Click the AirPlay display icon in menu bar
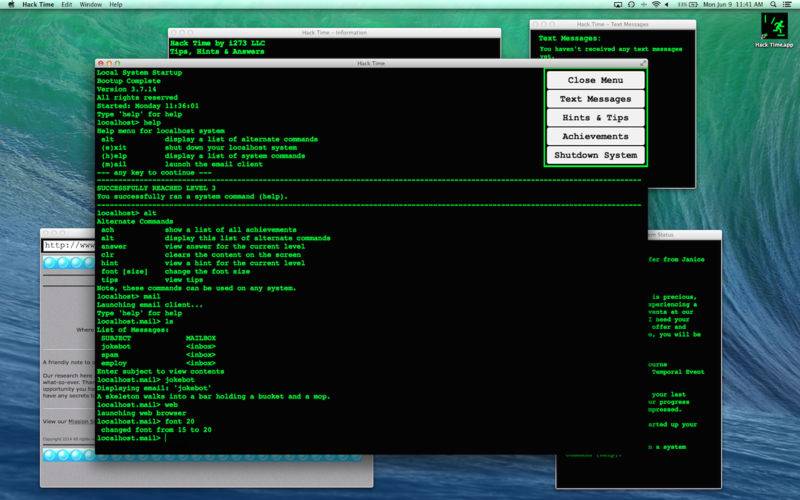Viewport: 800px width, 500px height. click(618, 4)
